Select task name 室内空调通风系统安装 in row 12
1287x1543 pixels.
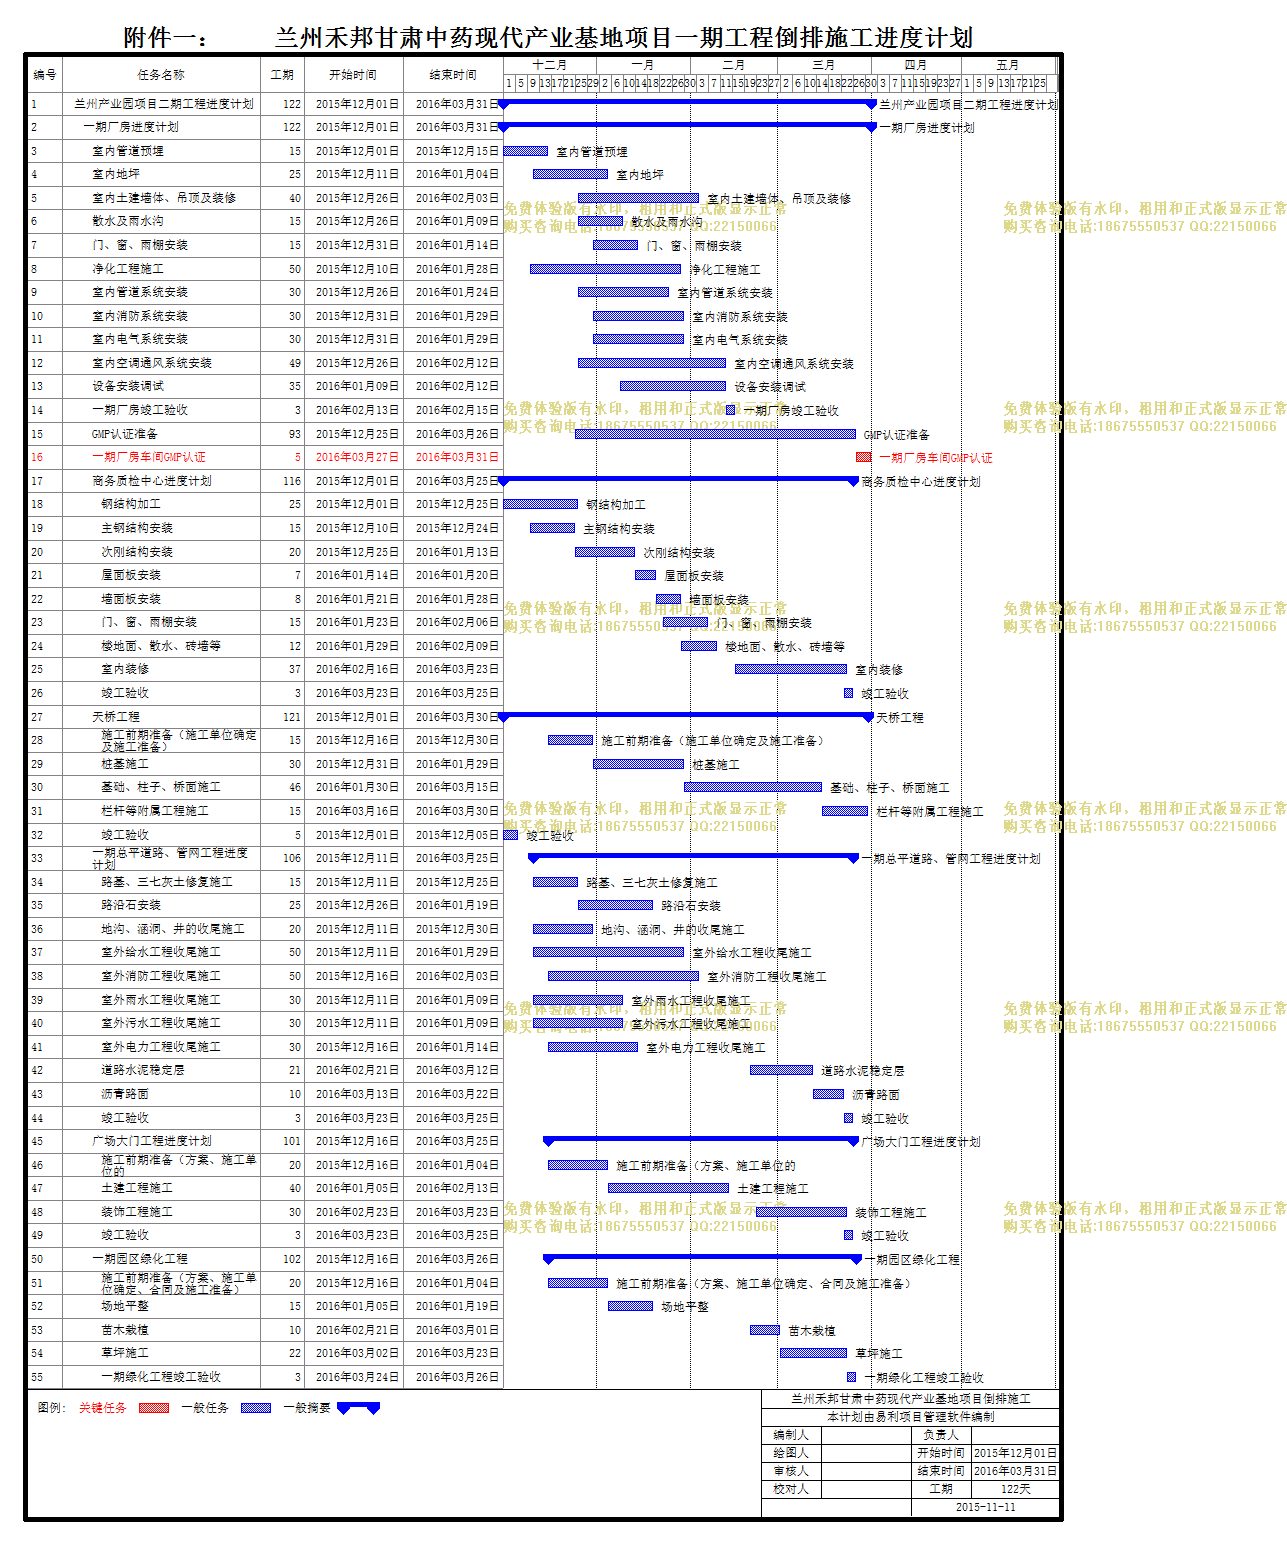(152, 363)
